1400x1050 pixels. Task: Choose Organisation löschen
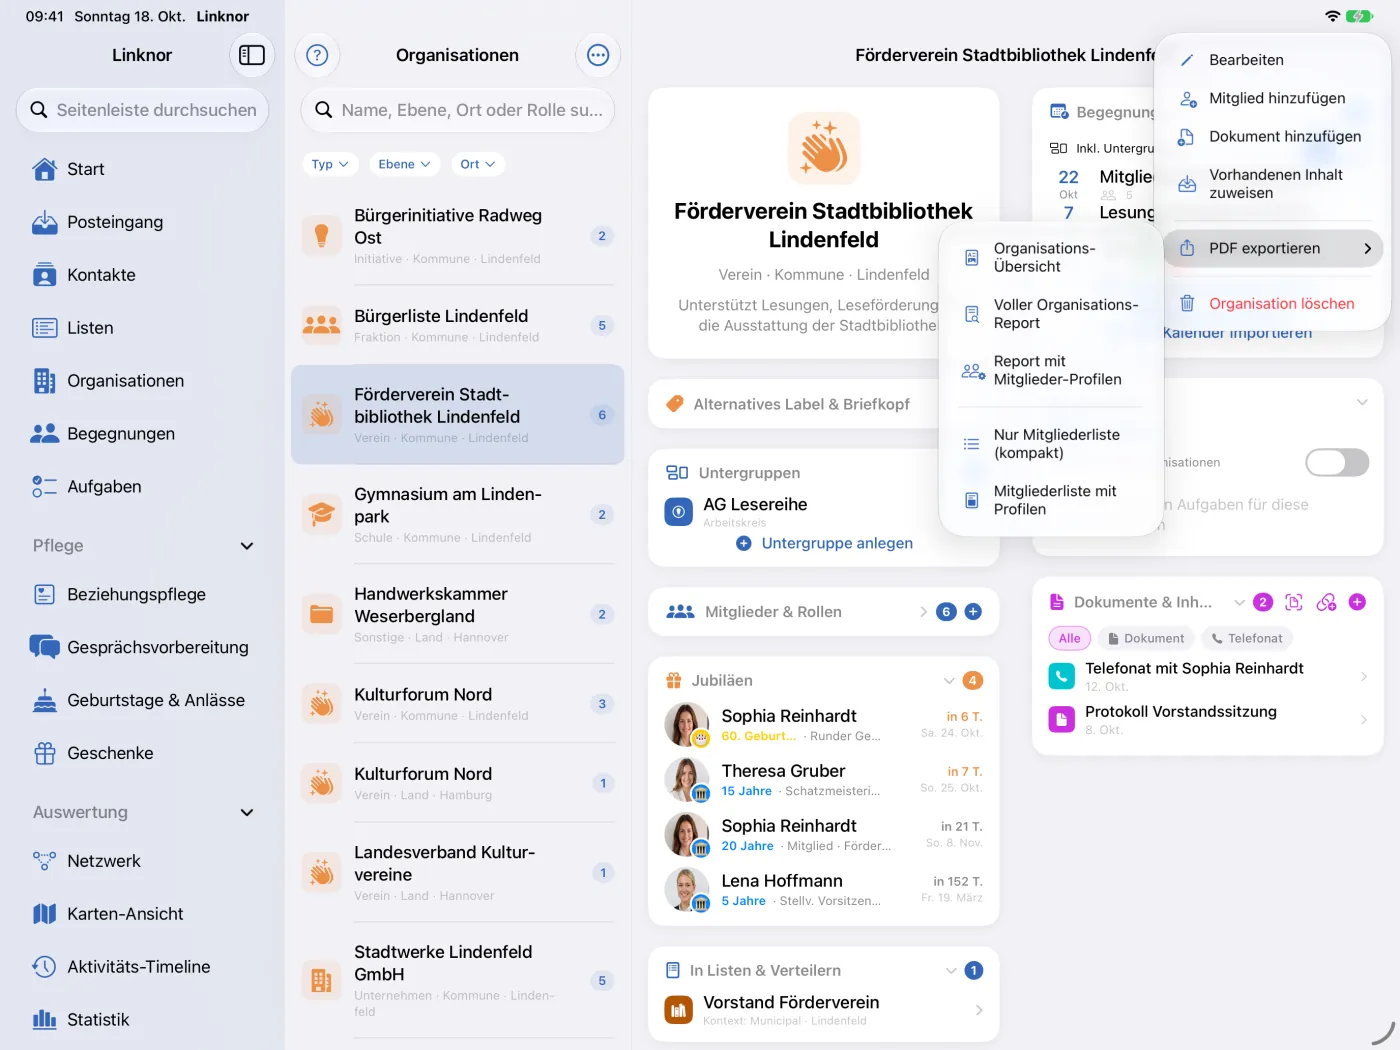click(1272, 304)
